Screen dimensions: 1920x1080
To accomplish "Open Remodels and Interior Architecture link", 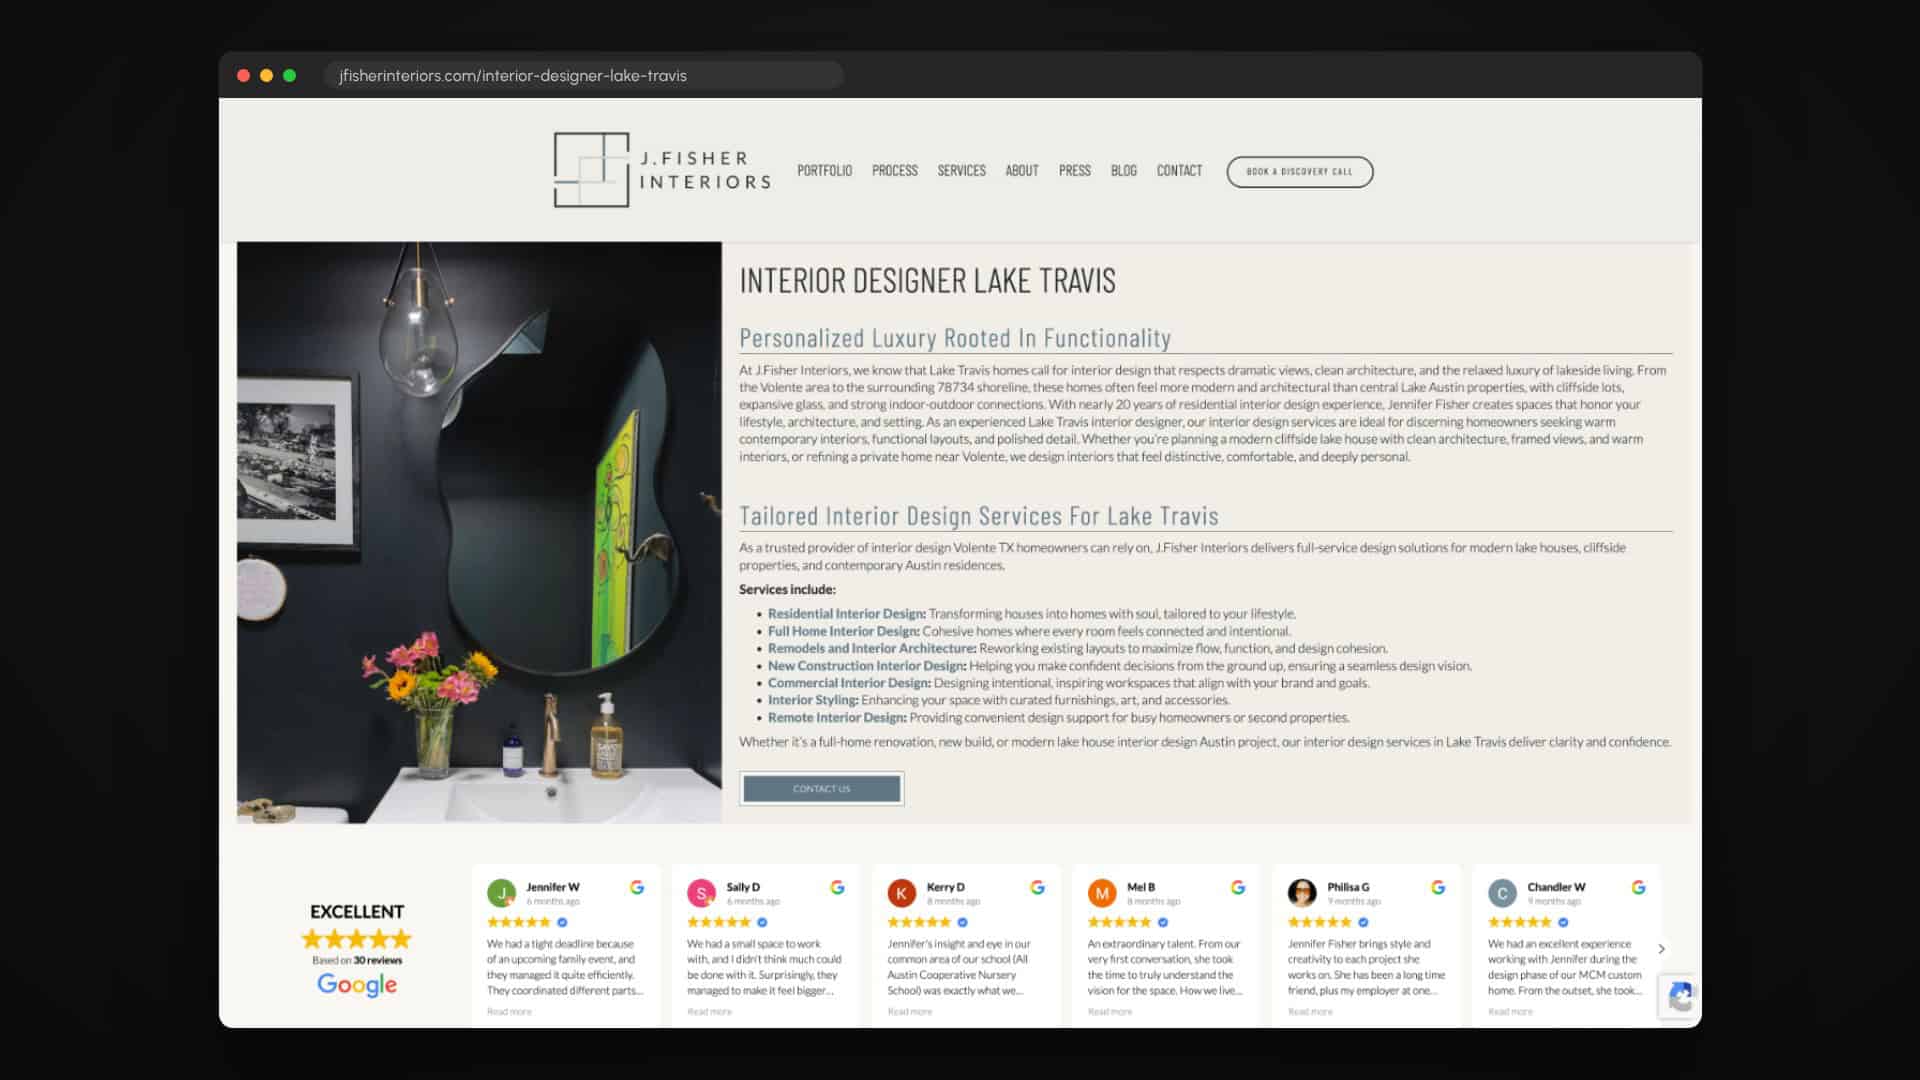I will click(871, 648).
